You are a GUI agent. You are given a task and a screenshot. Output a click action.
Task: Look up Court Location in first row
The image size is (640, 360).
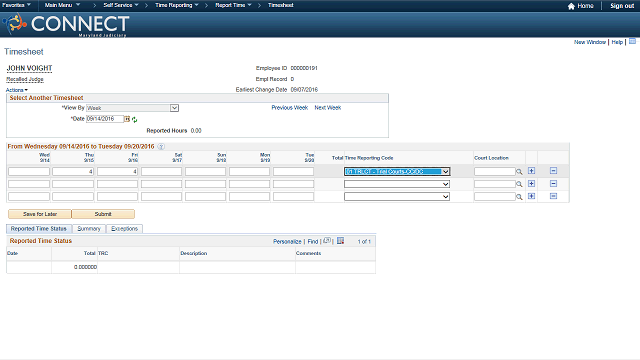tap(519, 172)
